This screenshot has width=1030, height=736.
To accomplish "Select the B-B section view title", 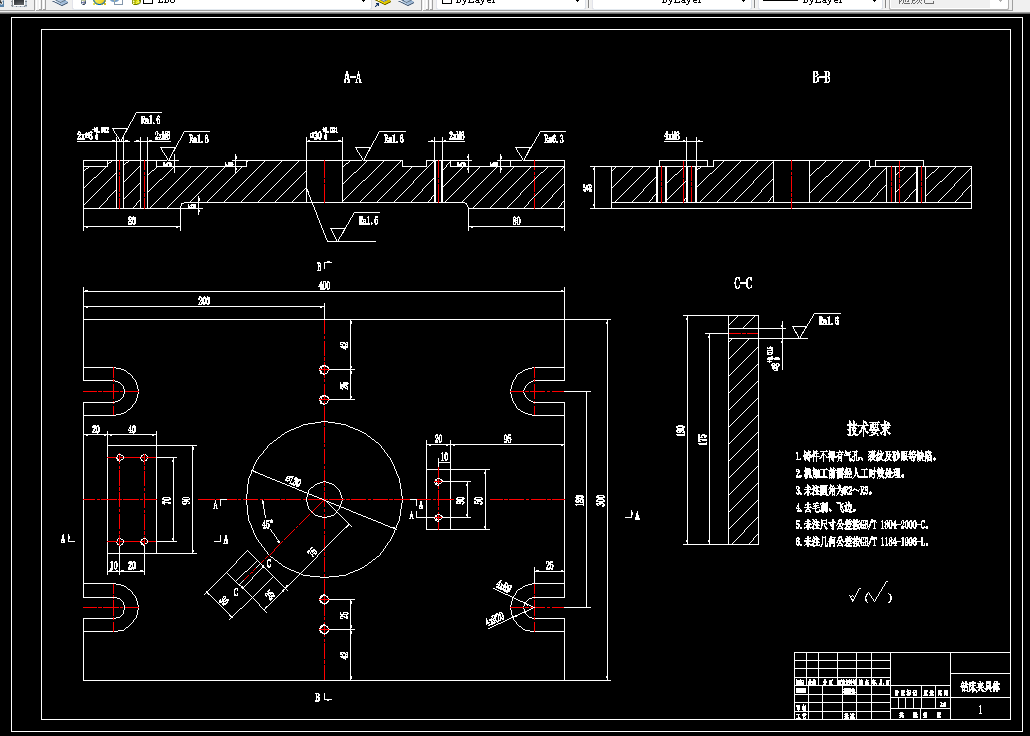I will coord(820,78).
